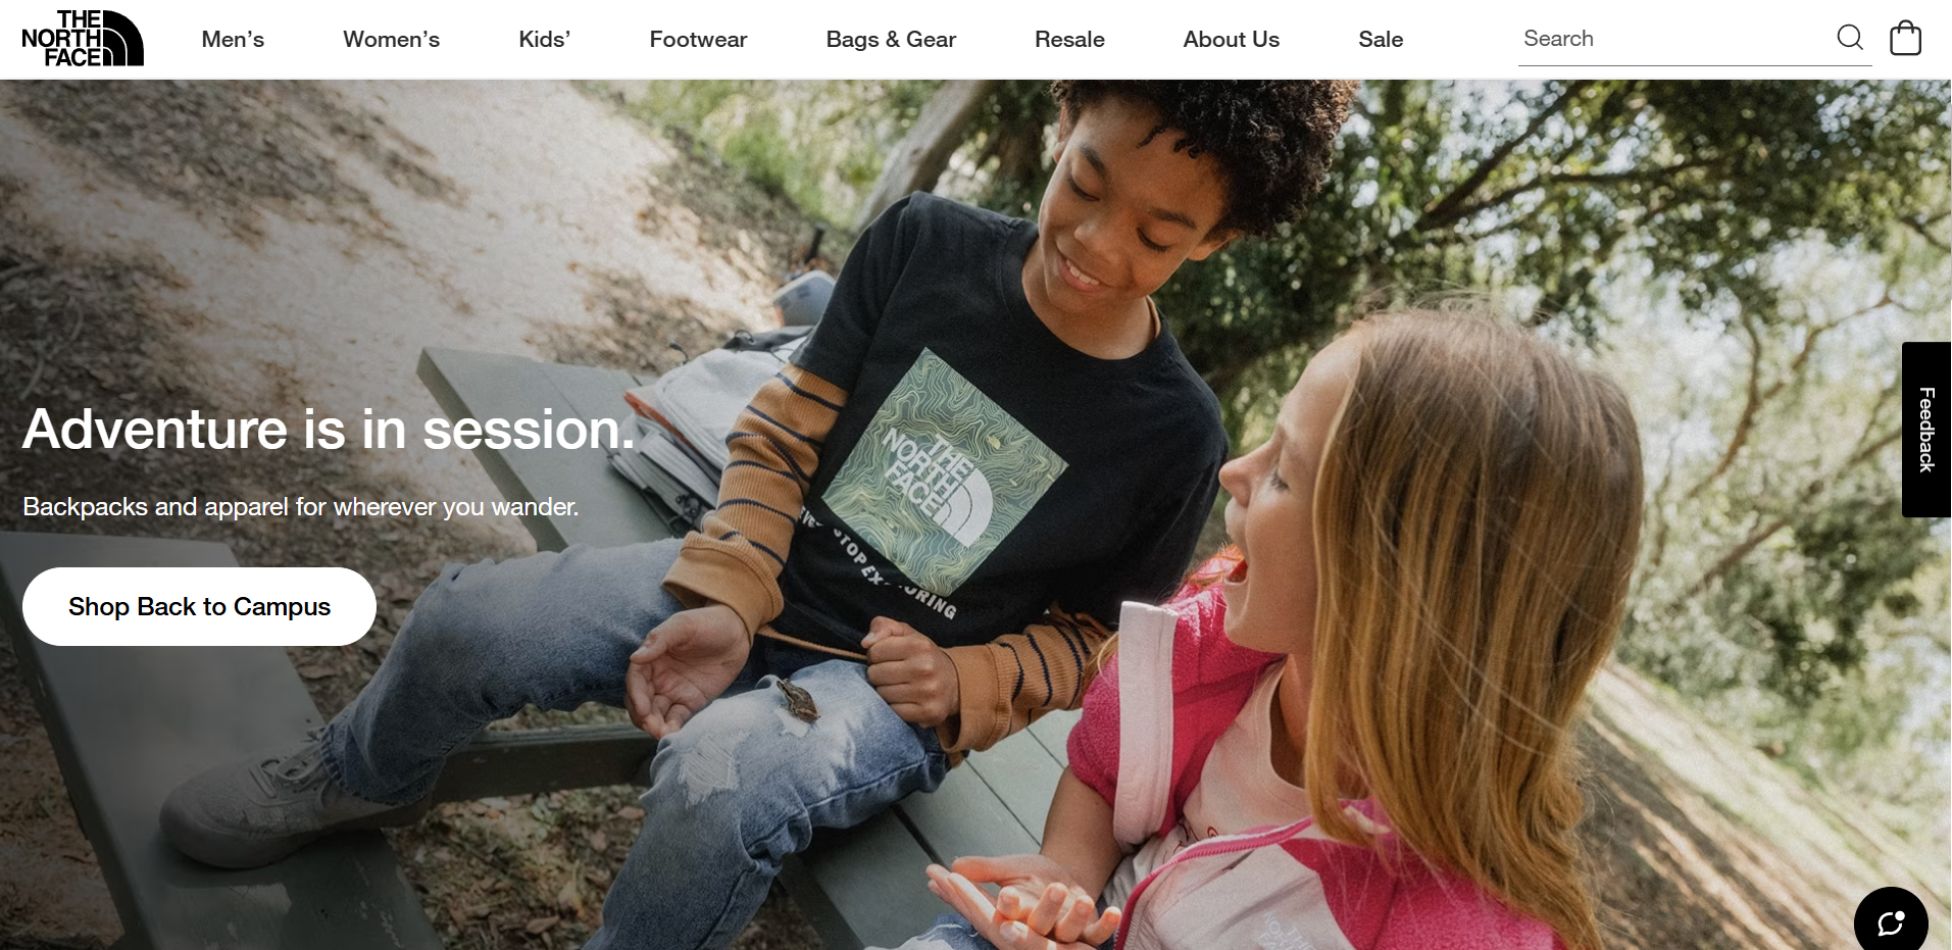Open the About Us menu
This screenshot has width=1952, height=950.
(1231, 39)
